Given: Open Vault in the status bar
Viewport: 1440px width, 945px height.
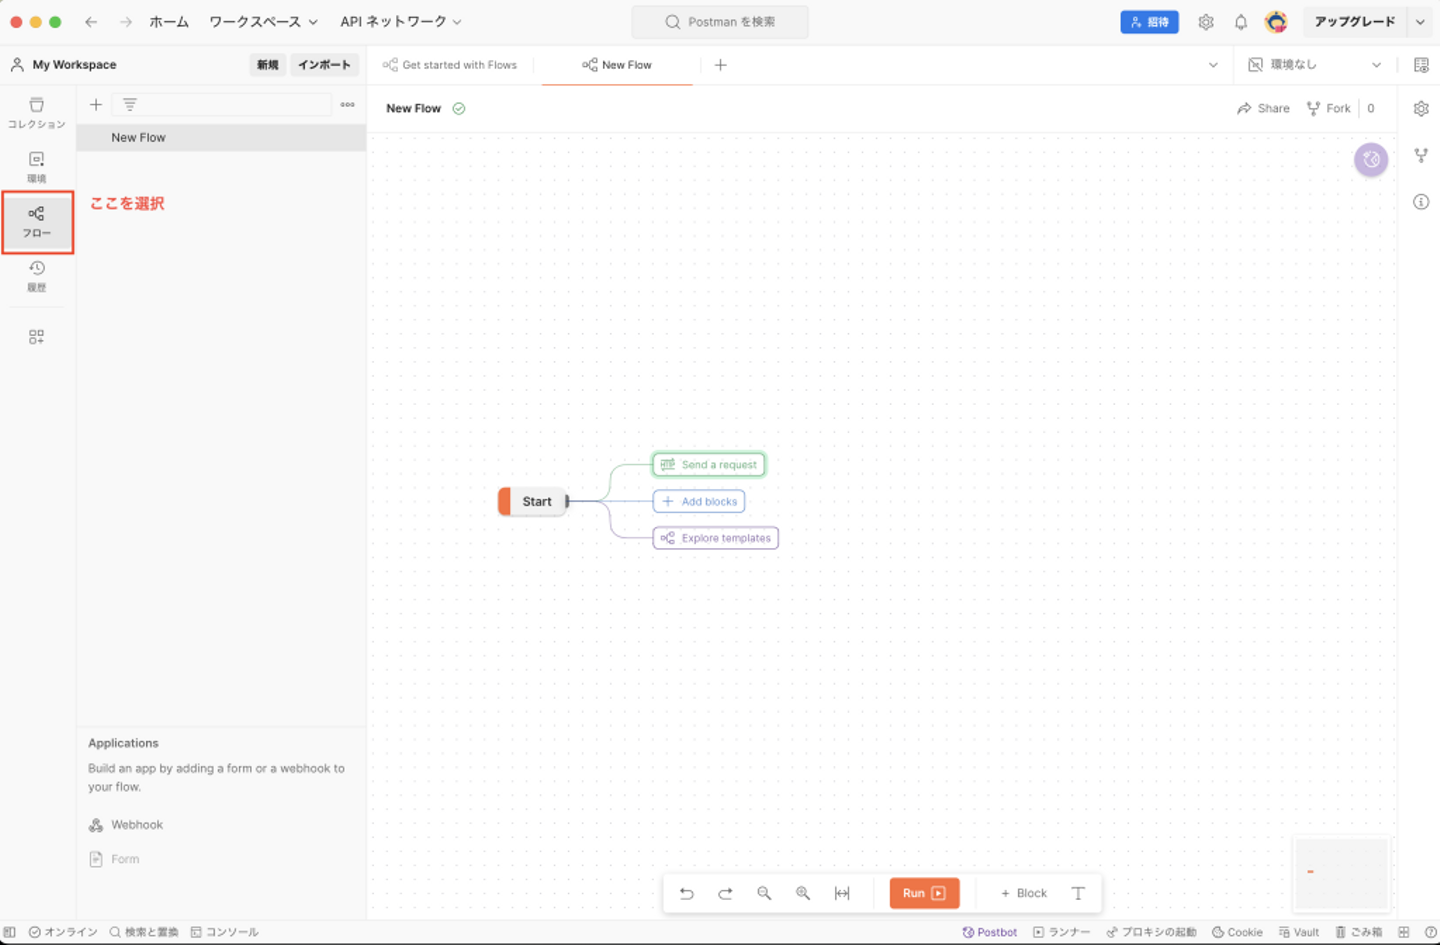Looking at the screenshot, I should pyautogui.click(x=1298, y=932).
